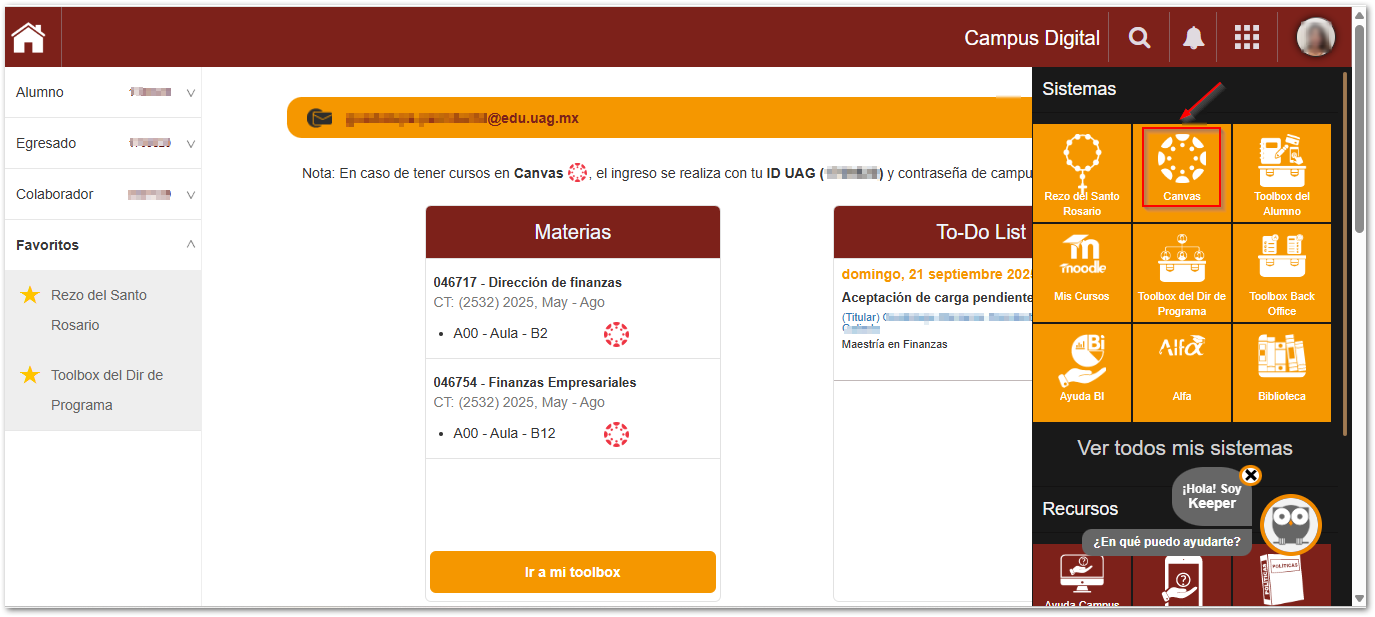This screenshot has height=617, width=1375.
Task: Open the Toolbox del Alumno tile
Action: [x=1282, y=173]
